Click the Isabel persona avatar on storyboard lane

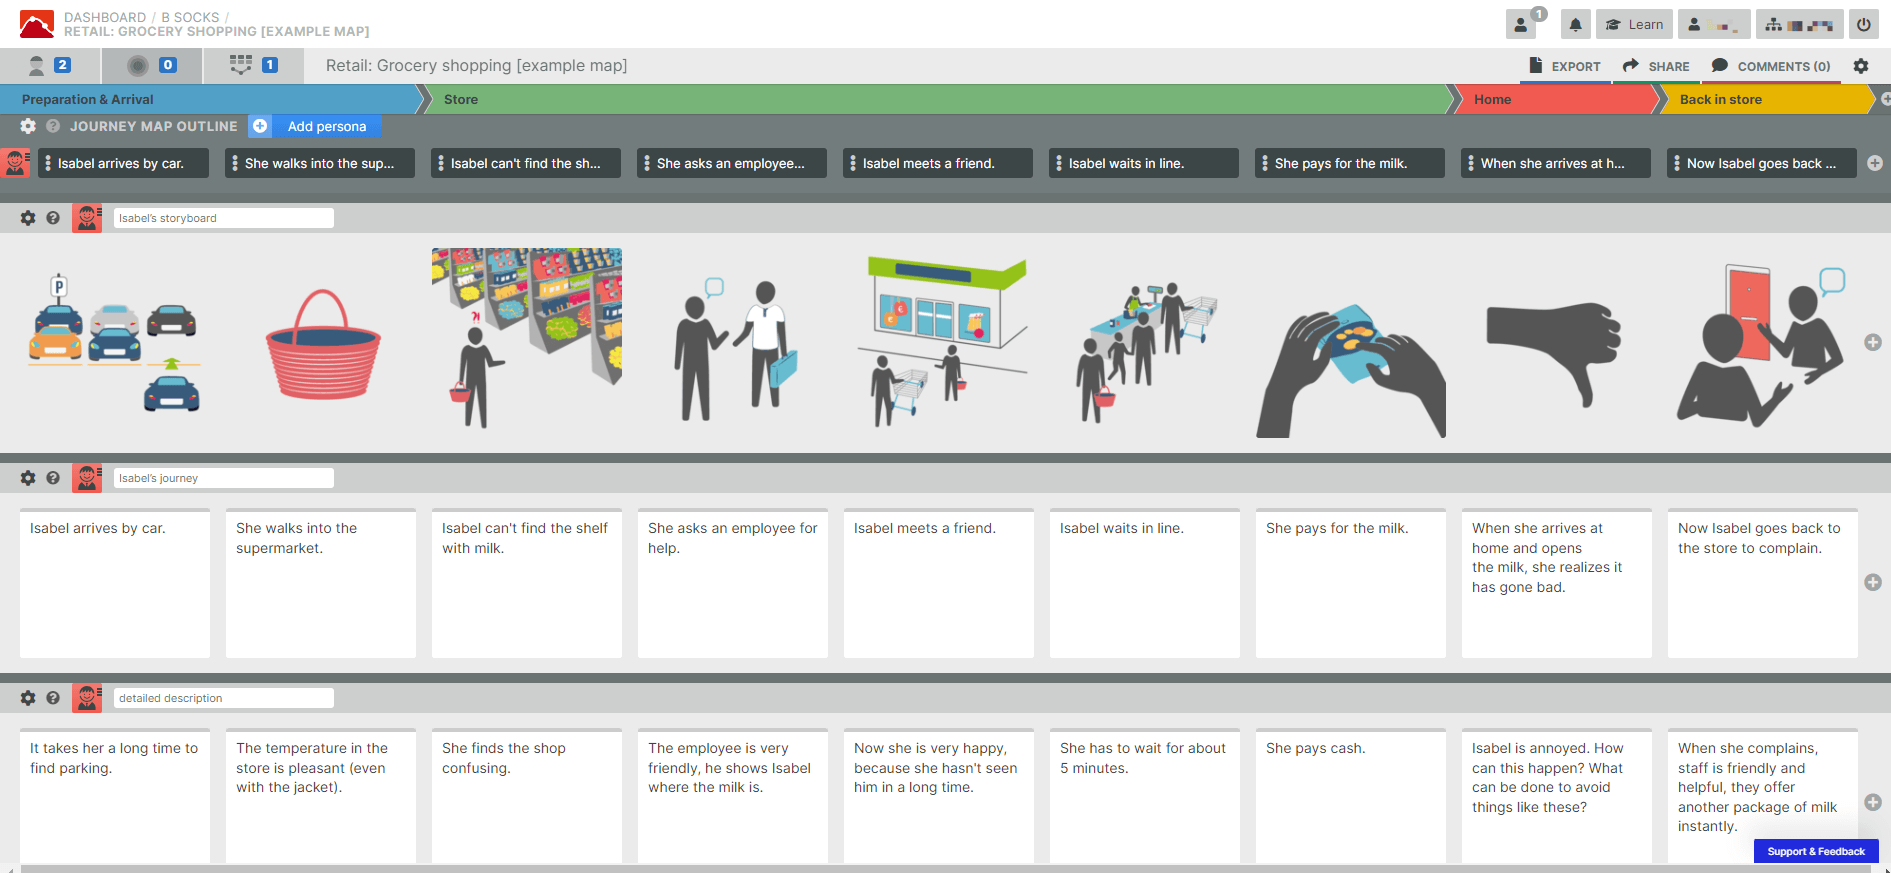tap(87, 218)
